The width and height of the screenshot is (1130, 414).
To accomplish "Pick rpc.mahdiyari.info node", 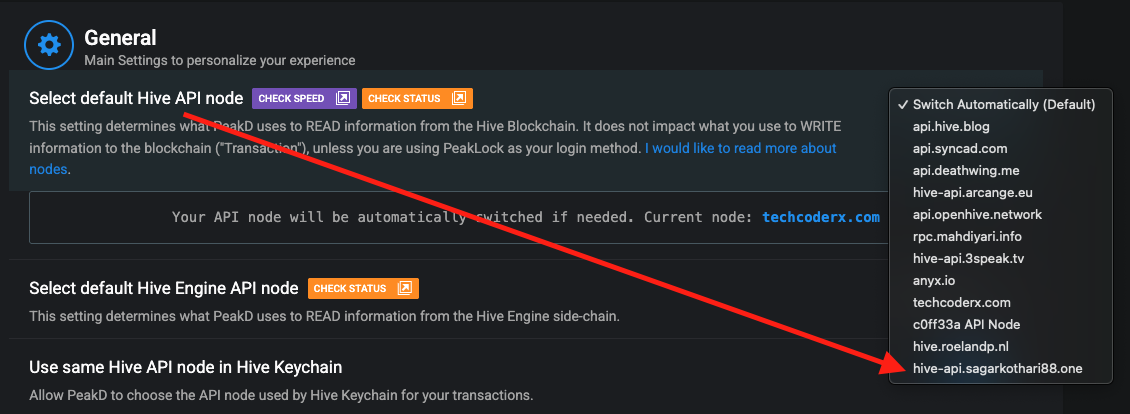I will [x=967, y=237].
